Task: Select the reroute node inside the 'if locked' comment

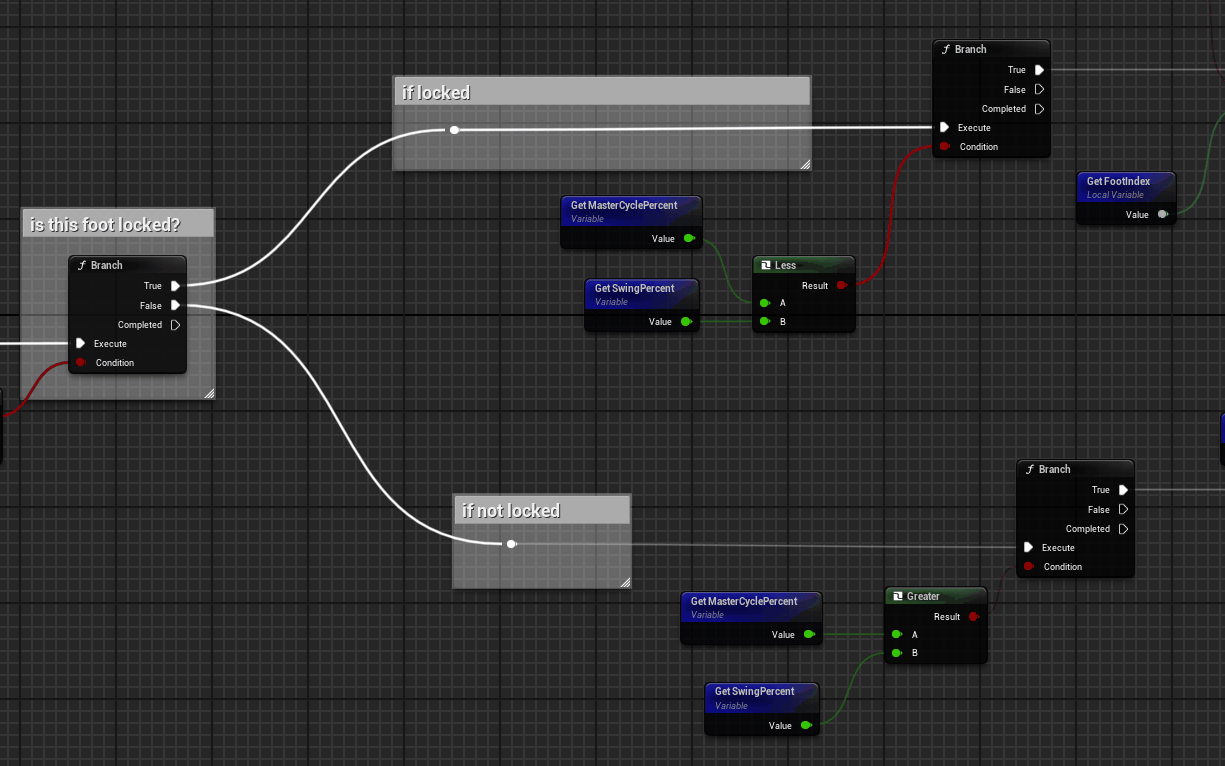Action: click(454, 130)
